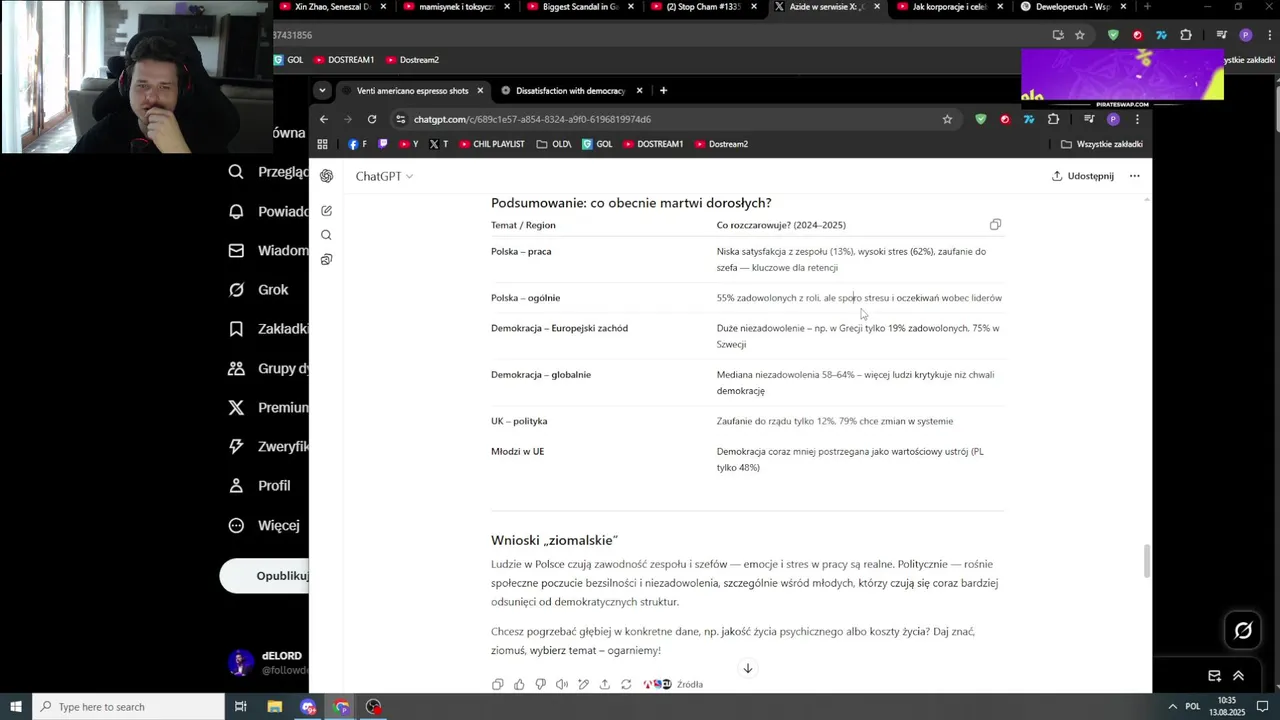Open Wiadomości envelope item in X sidebar
The image size is (1280, 720).
coord(267,251)
